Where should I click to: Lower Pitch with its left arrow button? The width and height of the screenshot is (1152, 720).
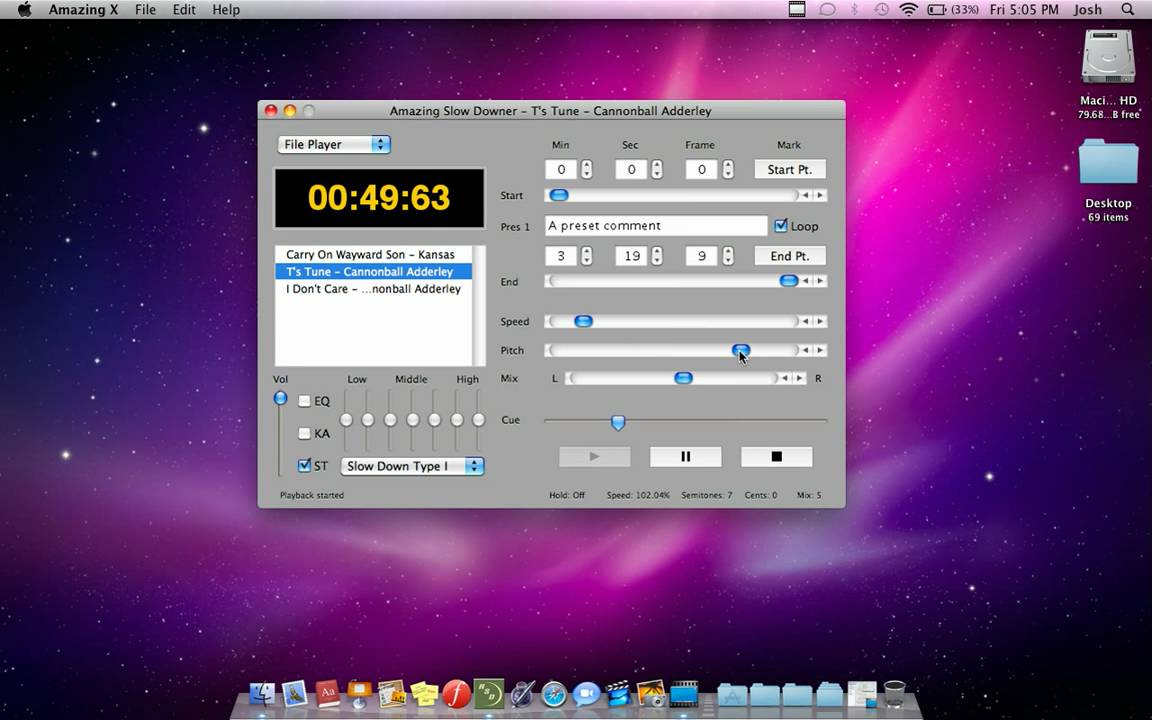pyautogui.click(x=805, y=350)
